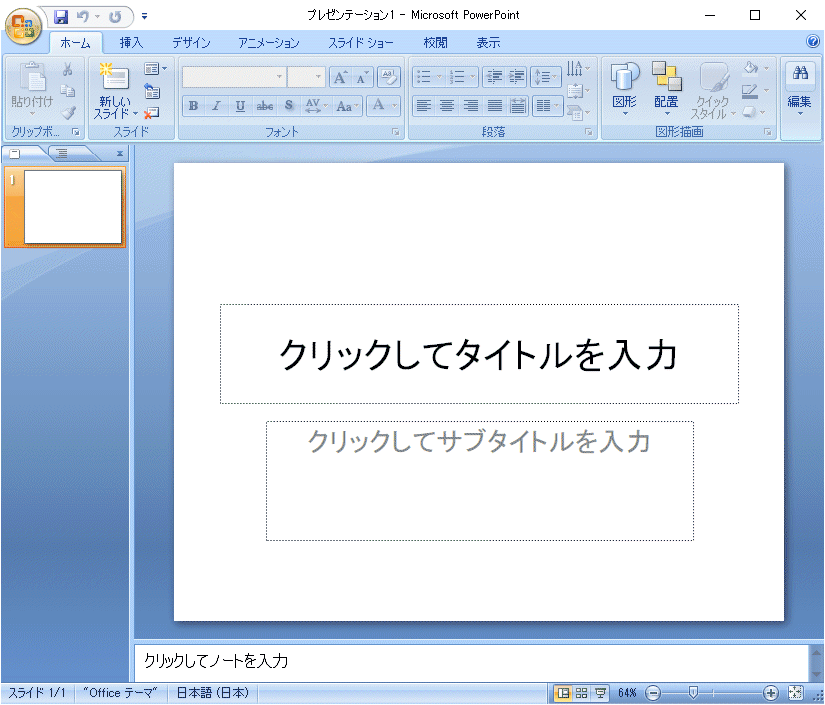Click the zoom slider handle
This screenshot has width=825, height=705.
click(x=693, y=693)
